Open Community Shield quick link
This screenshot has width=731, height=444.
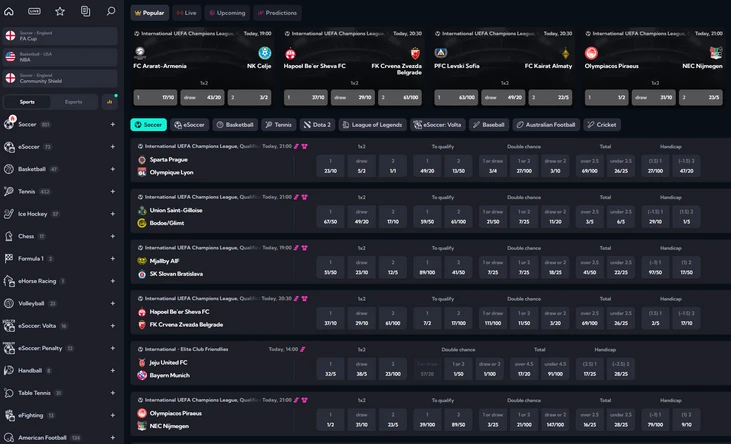(60, 78)
